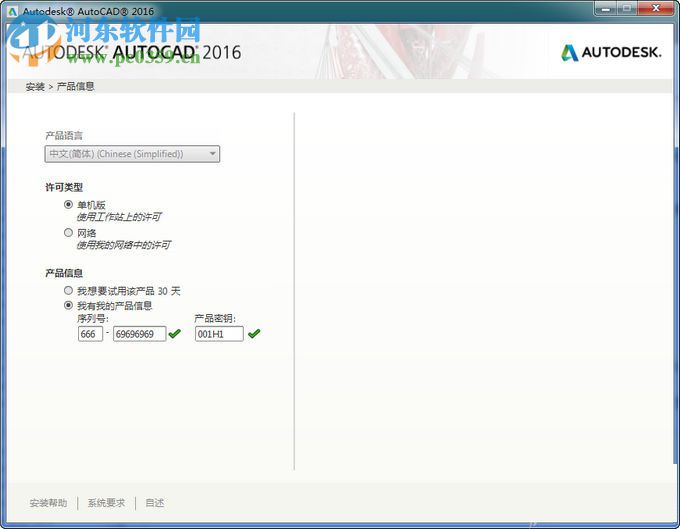Close the AutoCAD 2016 installer window
The image size is (680, 529).
[x=656, y=8]
